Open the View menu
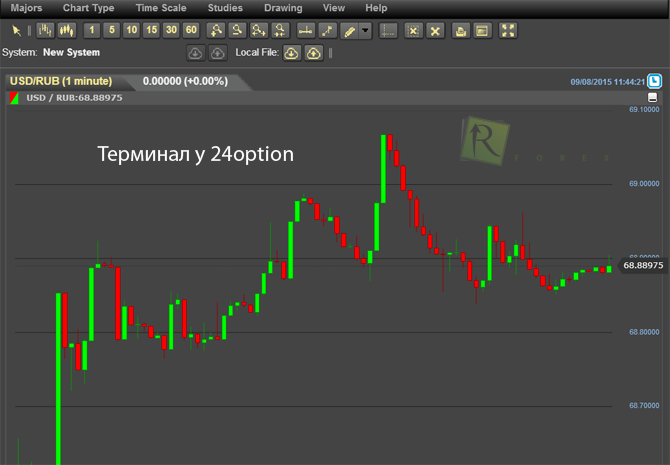 334,8
